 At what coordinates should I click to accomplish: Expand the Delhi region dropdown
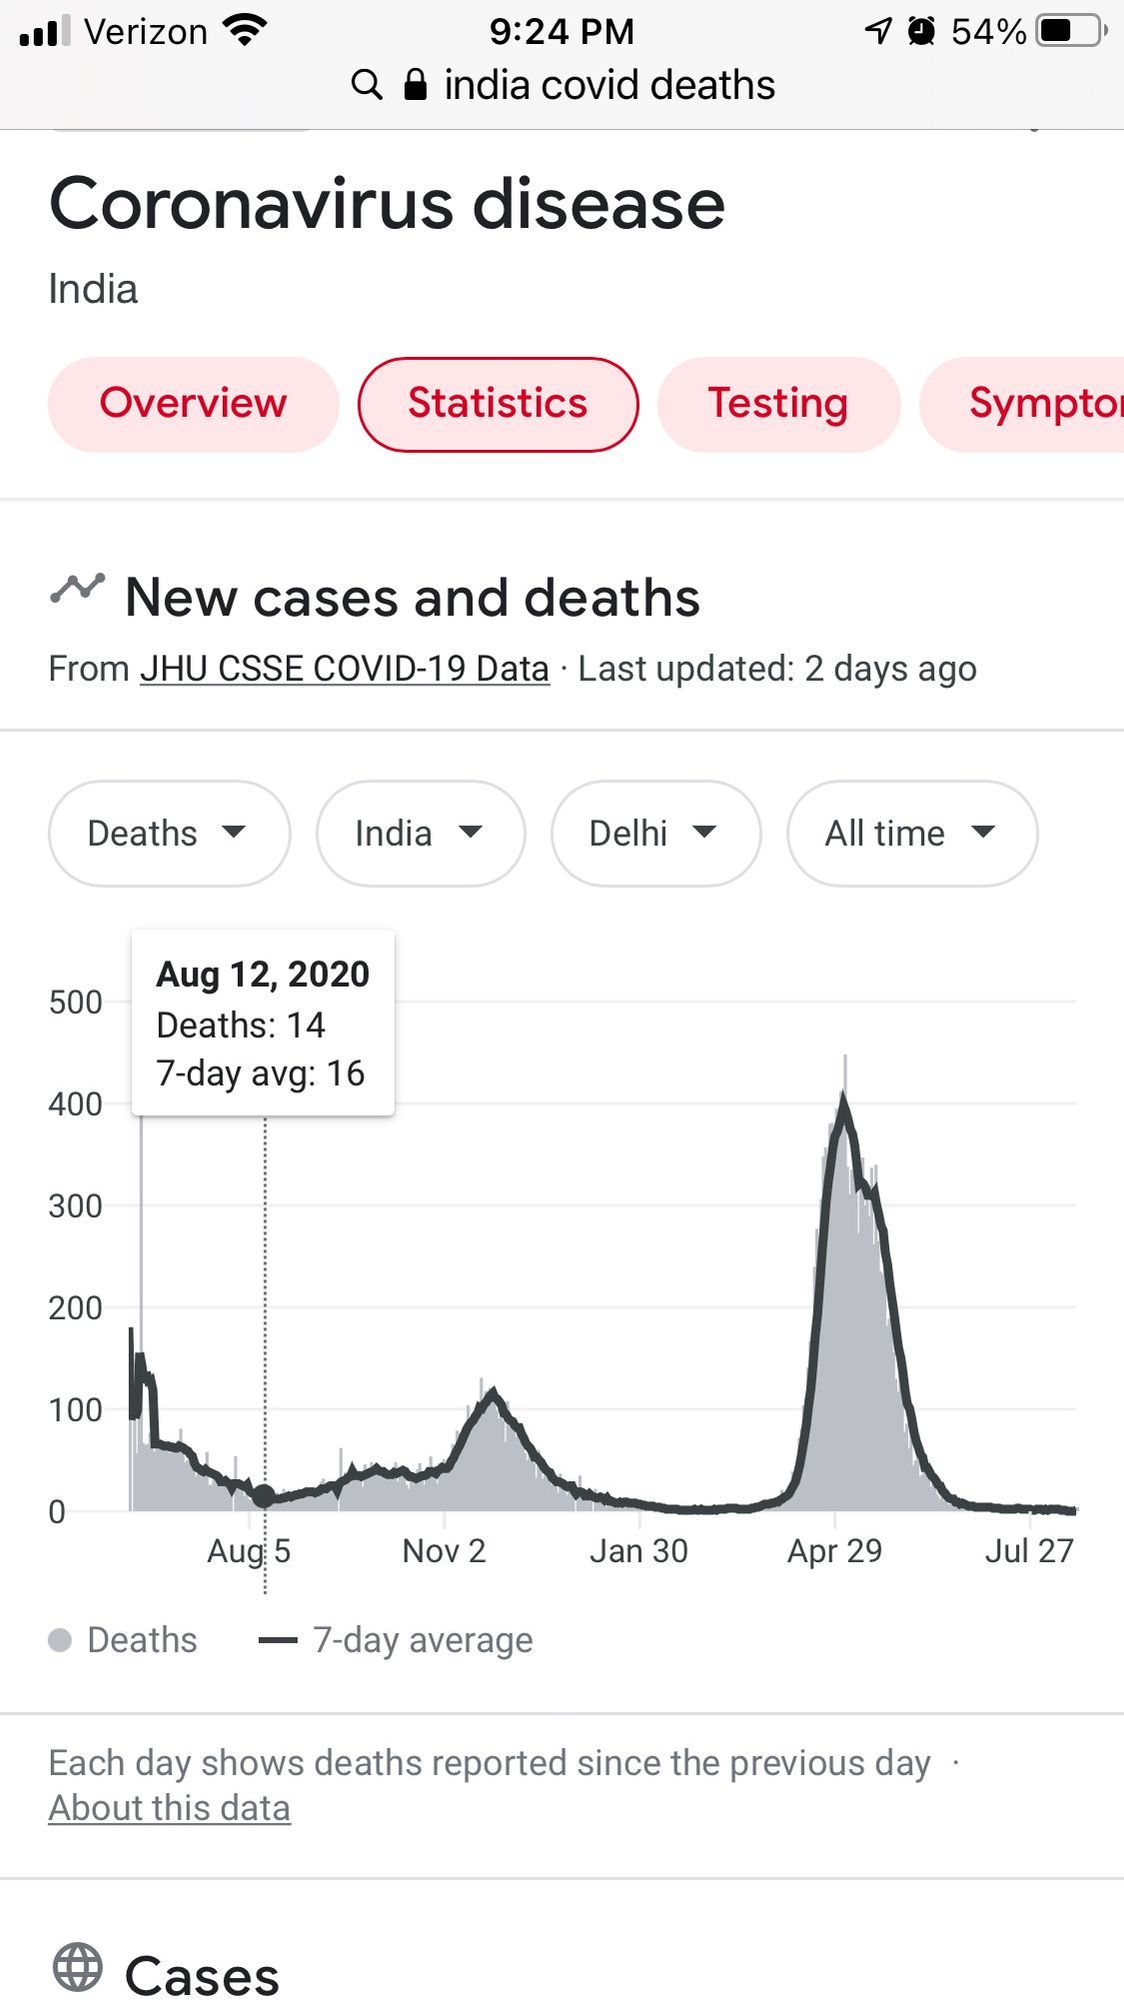point(656,833)
